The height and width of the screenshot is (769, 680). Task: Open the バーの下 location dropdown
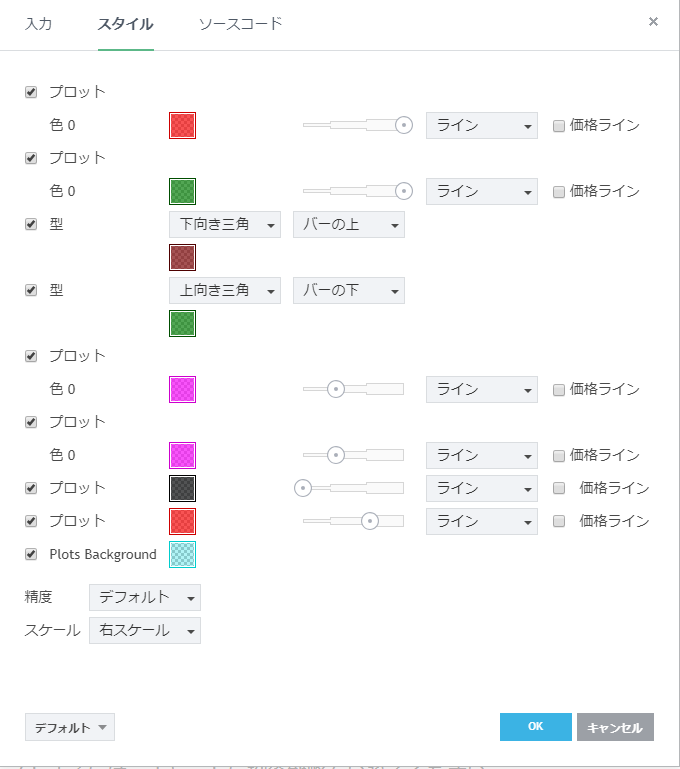[x=348, y=291]
